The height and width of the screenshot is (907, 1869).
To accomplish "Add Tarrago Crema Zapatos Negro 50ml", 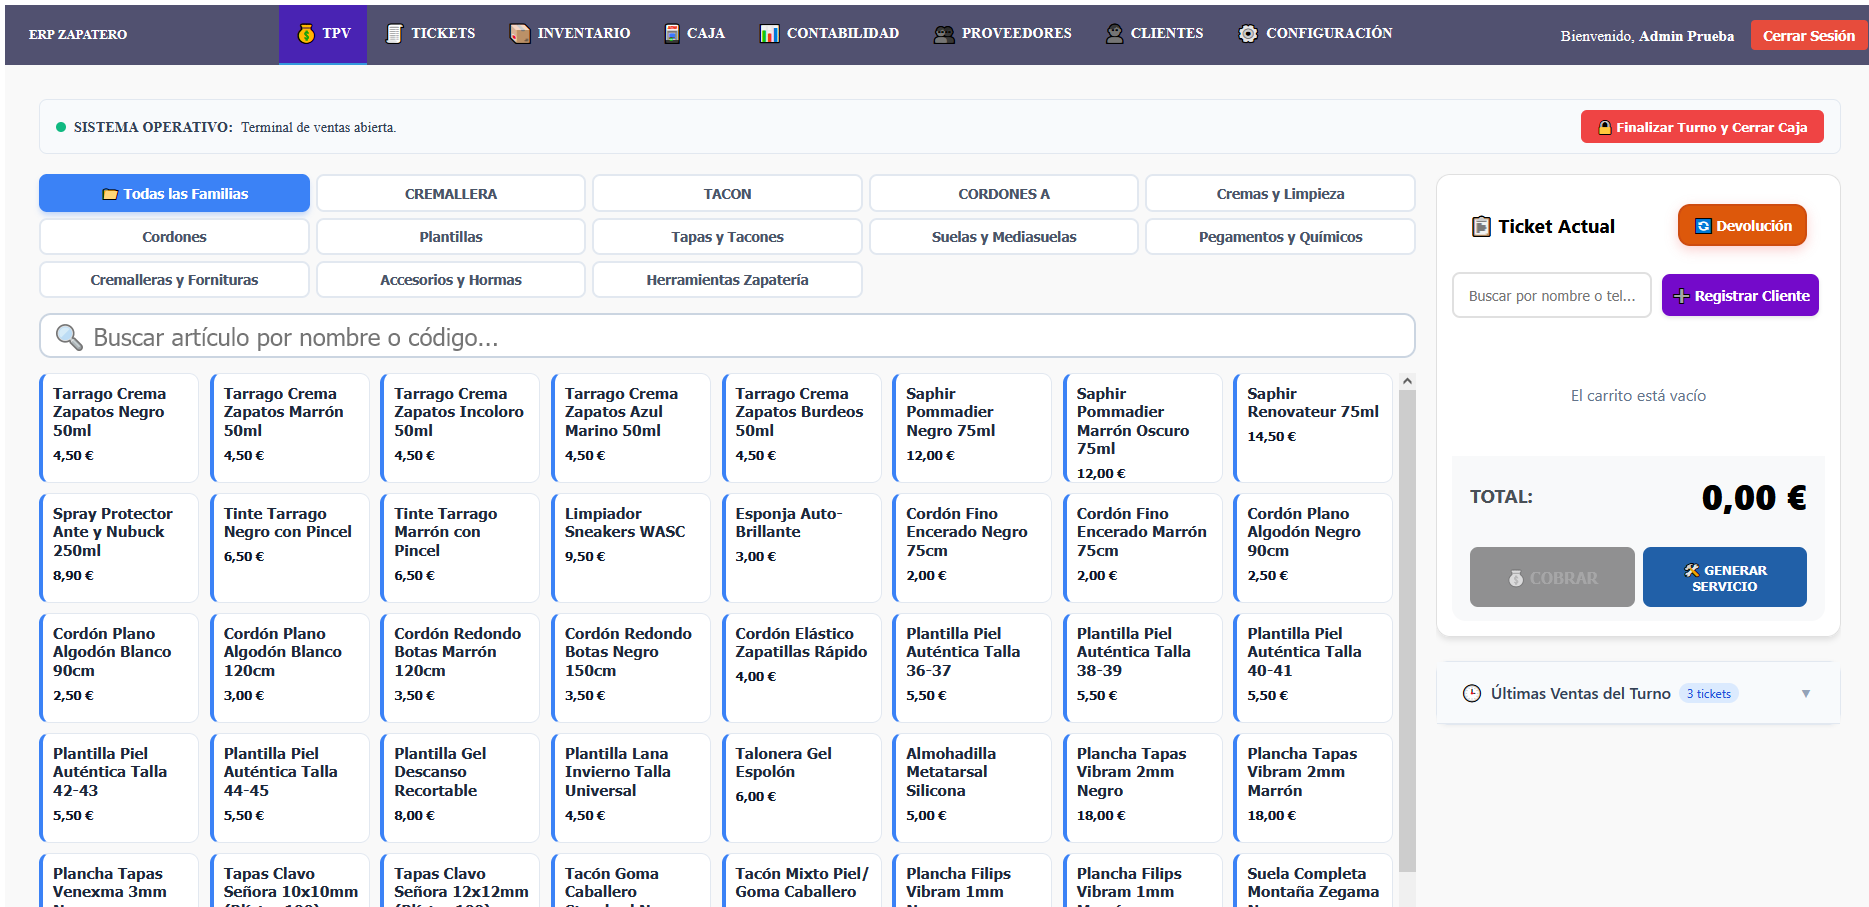I will coord(119,428).
